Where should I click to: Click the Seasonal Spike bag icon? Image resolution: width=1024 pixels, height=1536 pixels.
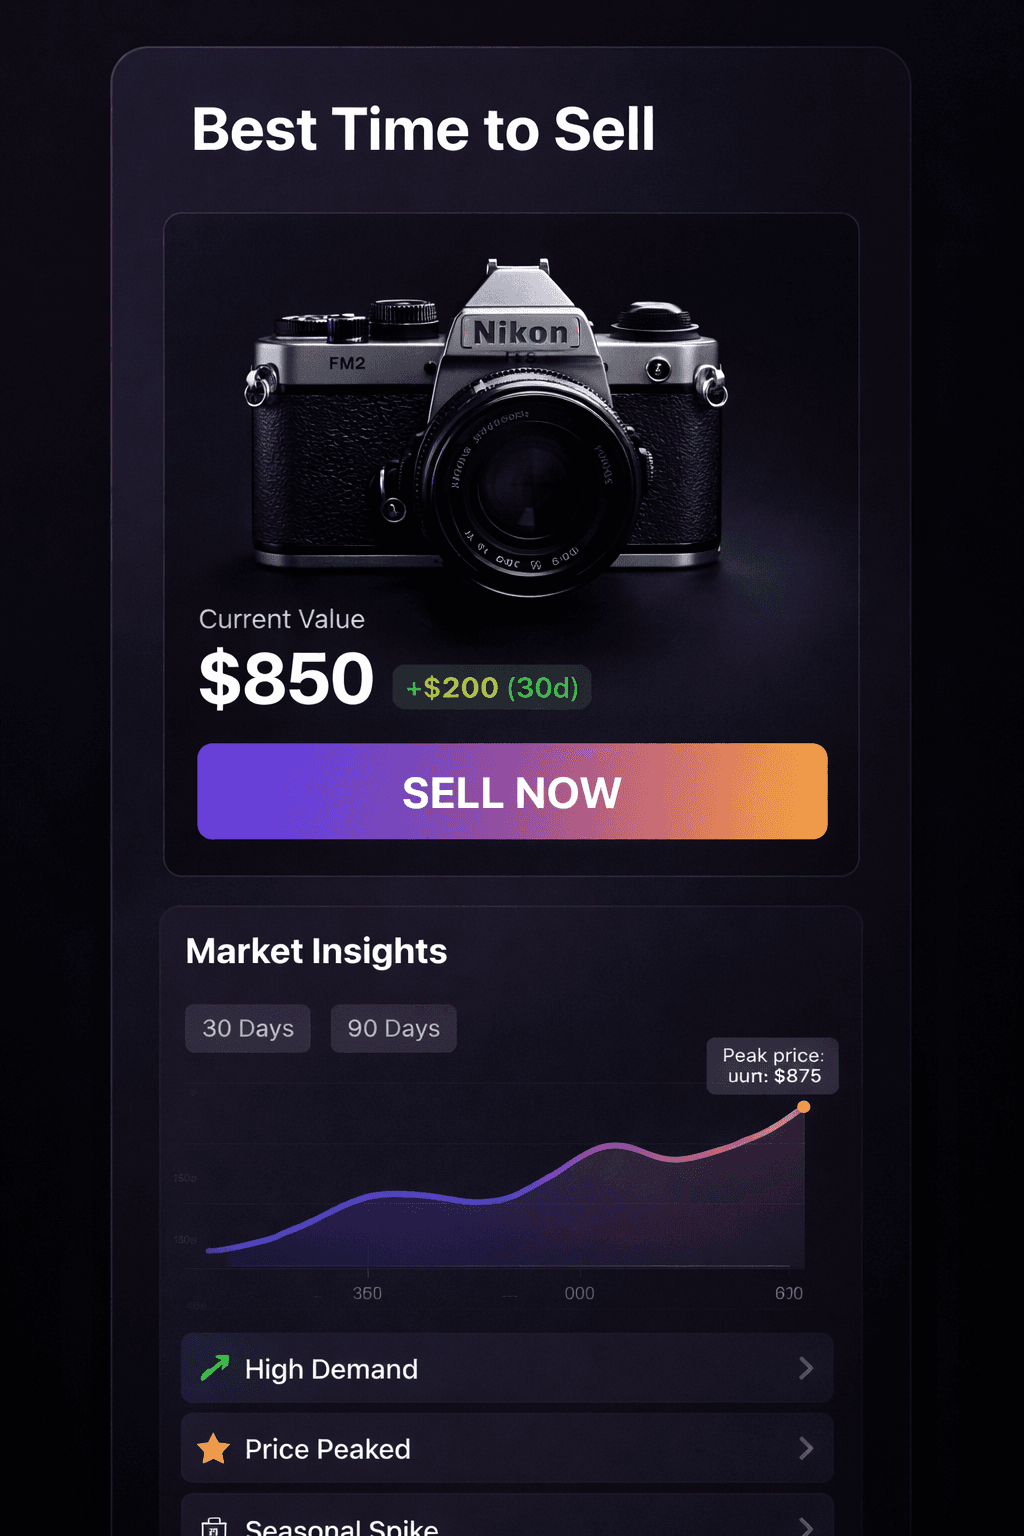pos(213,1527)
